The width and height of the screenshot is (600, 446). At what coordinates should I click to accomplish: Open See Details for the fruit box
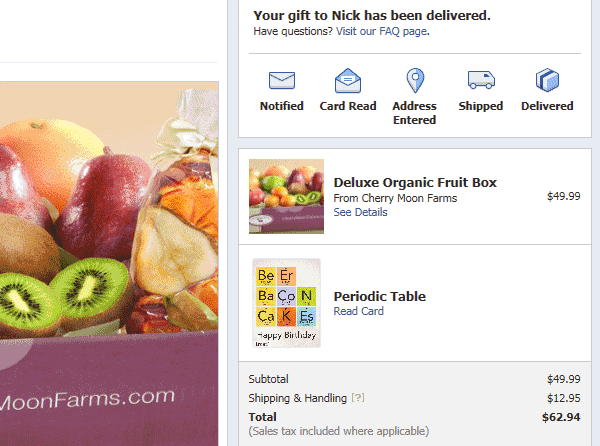tap(360, 212)
